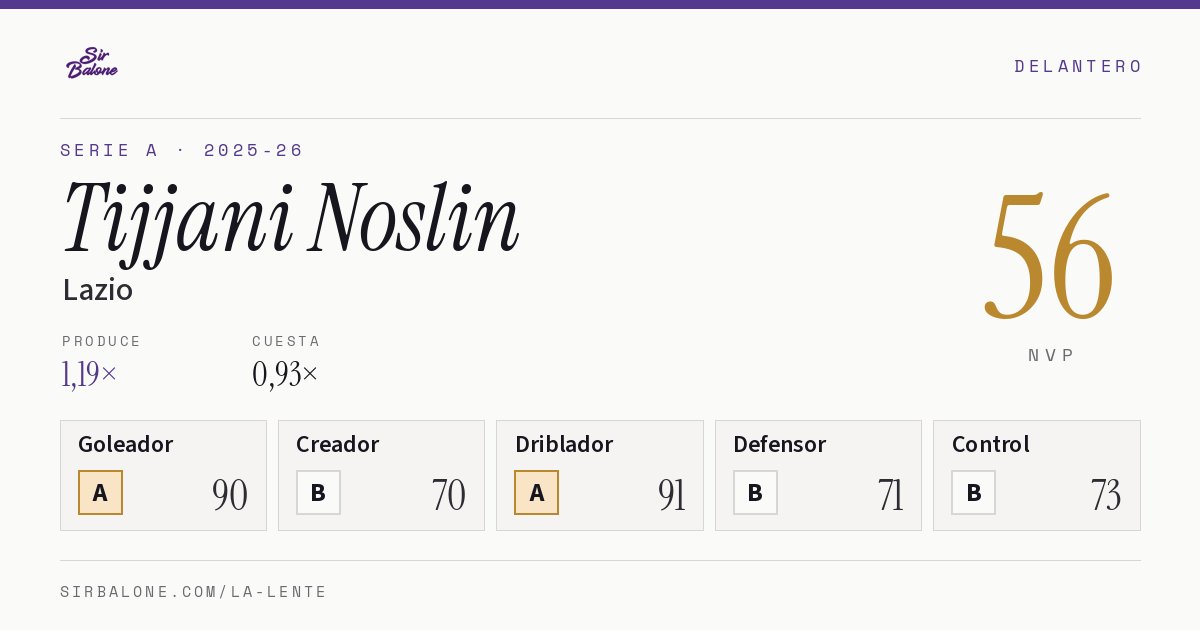This screenshot has width=1200, height=630.
Task: Open the sirbalone.com/la-lente link
Action: tap(194, 592)
